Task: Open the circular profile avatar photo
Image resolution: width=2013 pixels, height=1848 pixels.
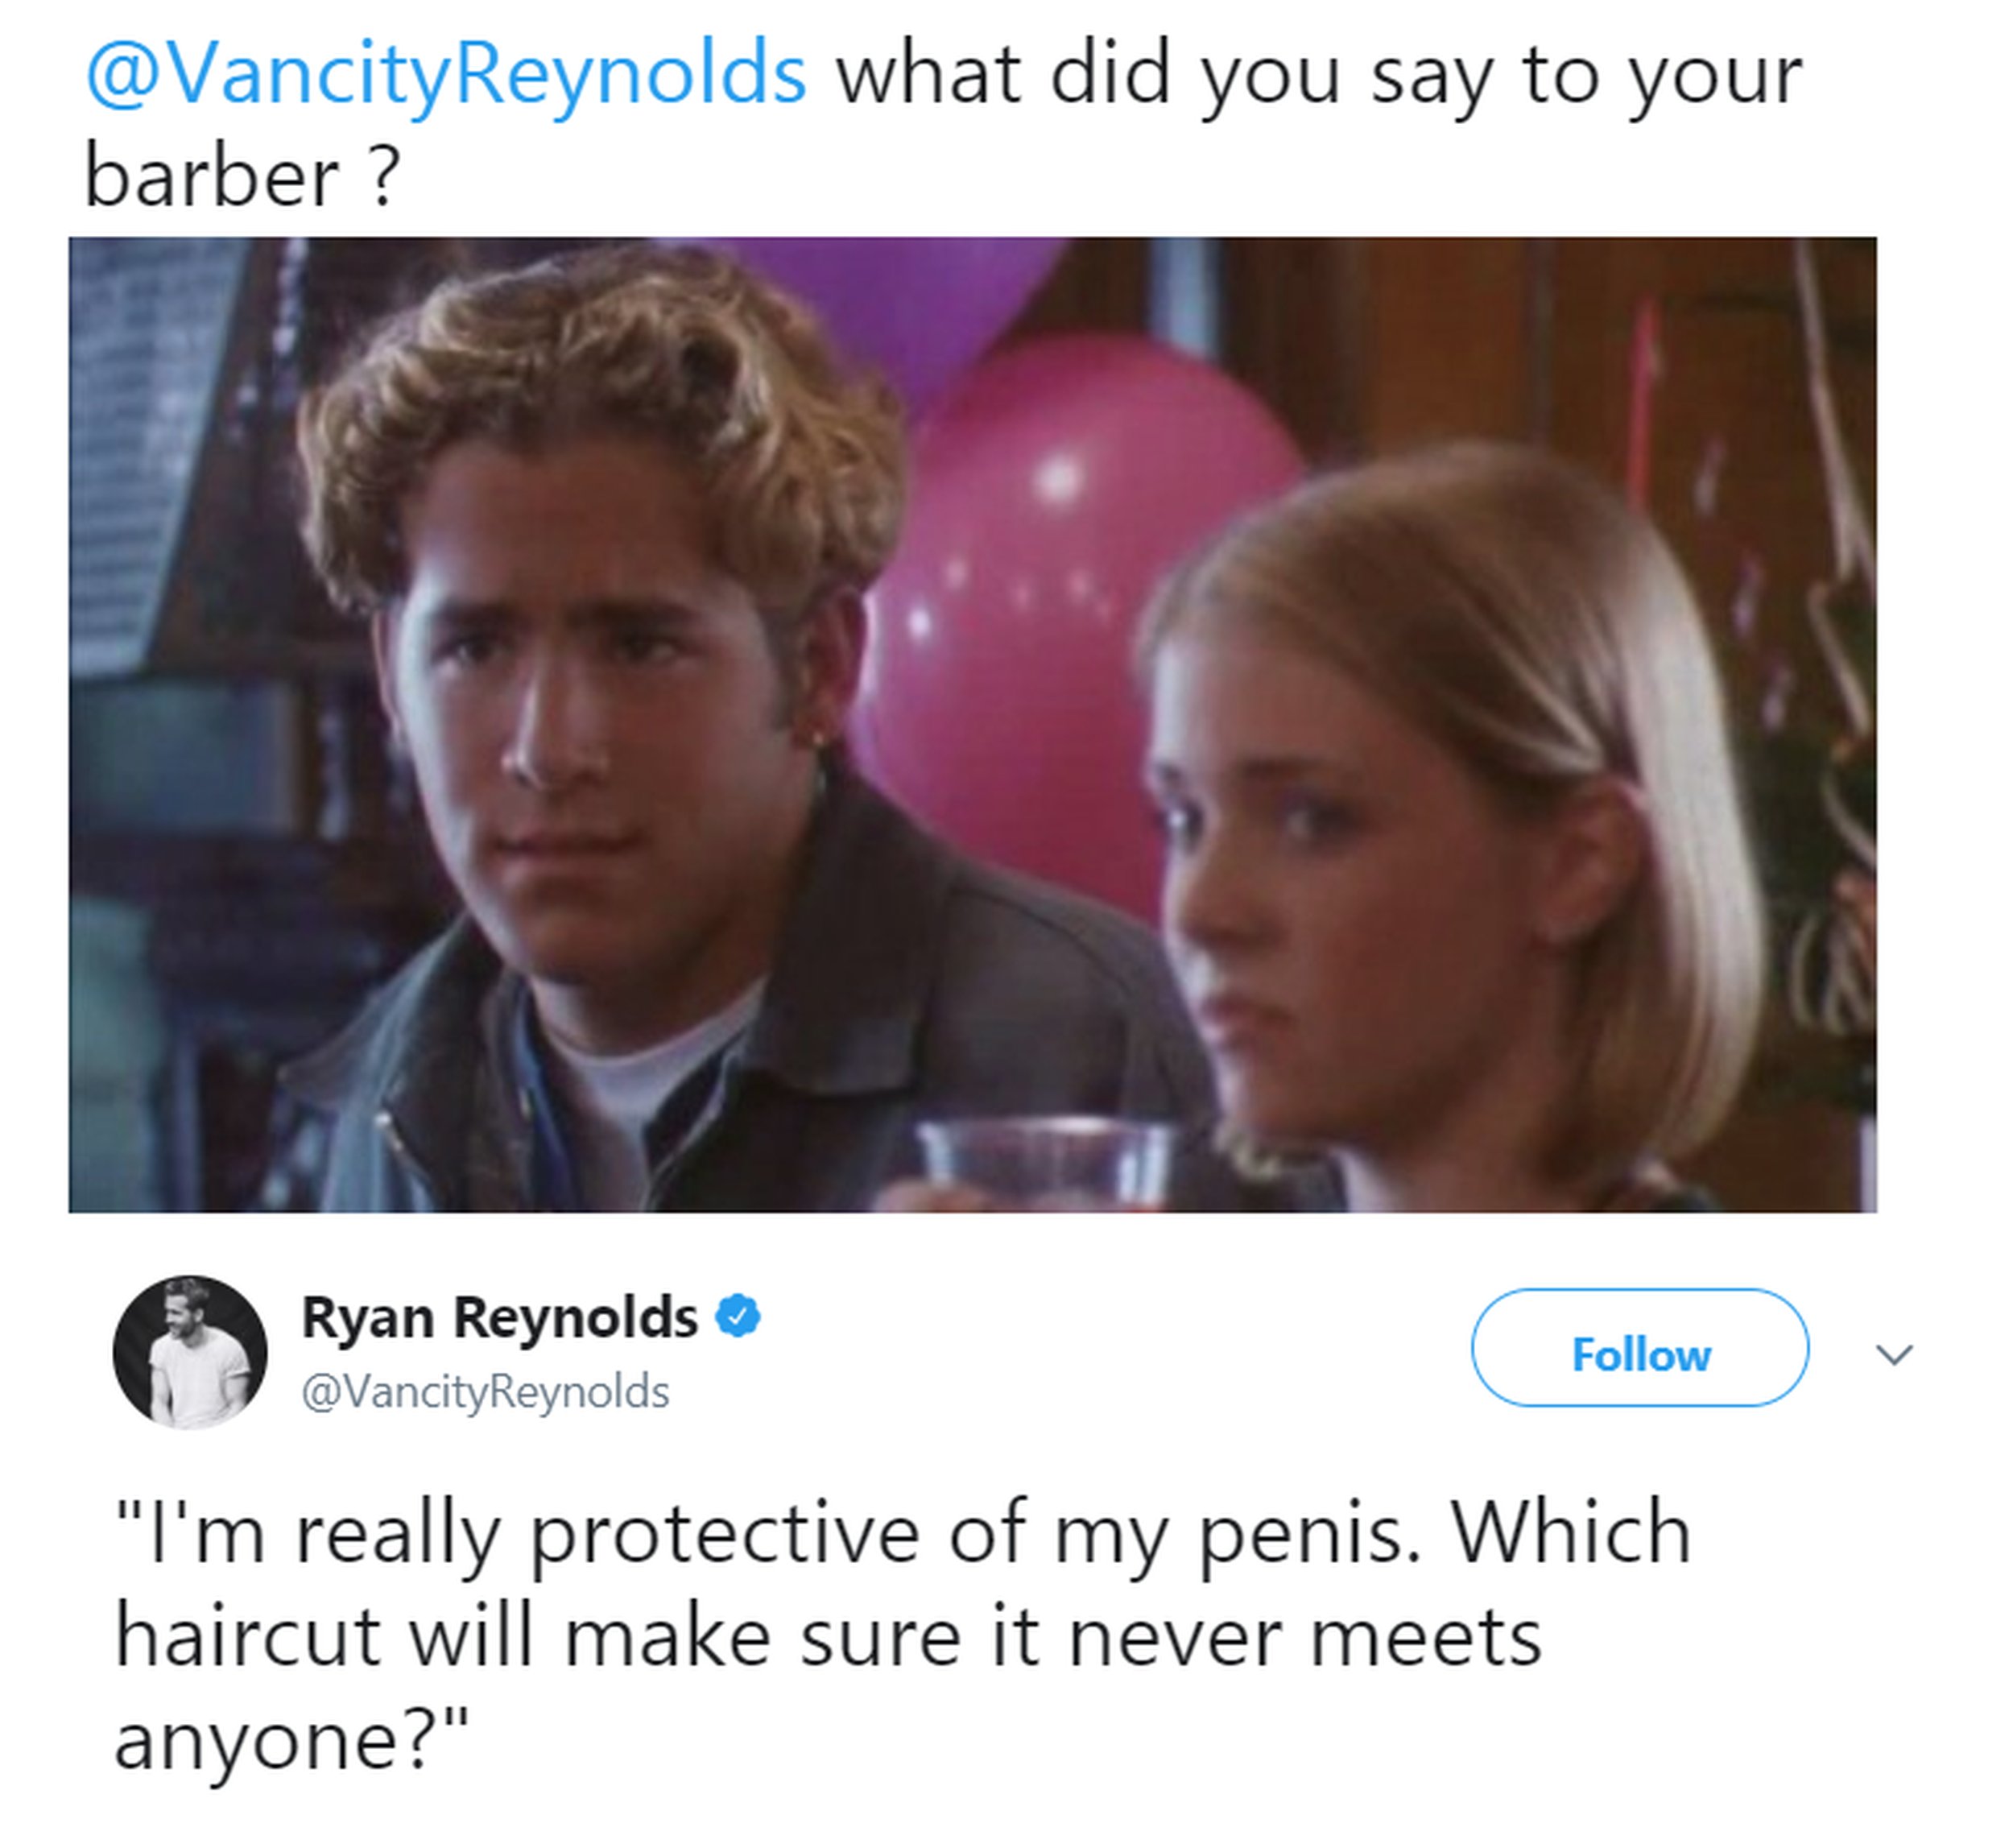Action: tap(190, 1352)
